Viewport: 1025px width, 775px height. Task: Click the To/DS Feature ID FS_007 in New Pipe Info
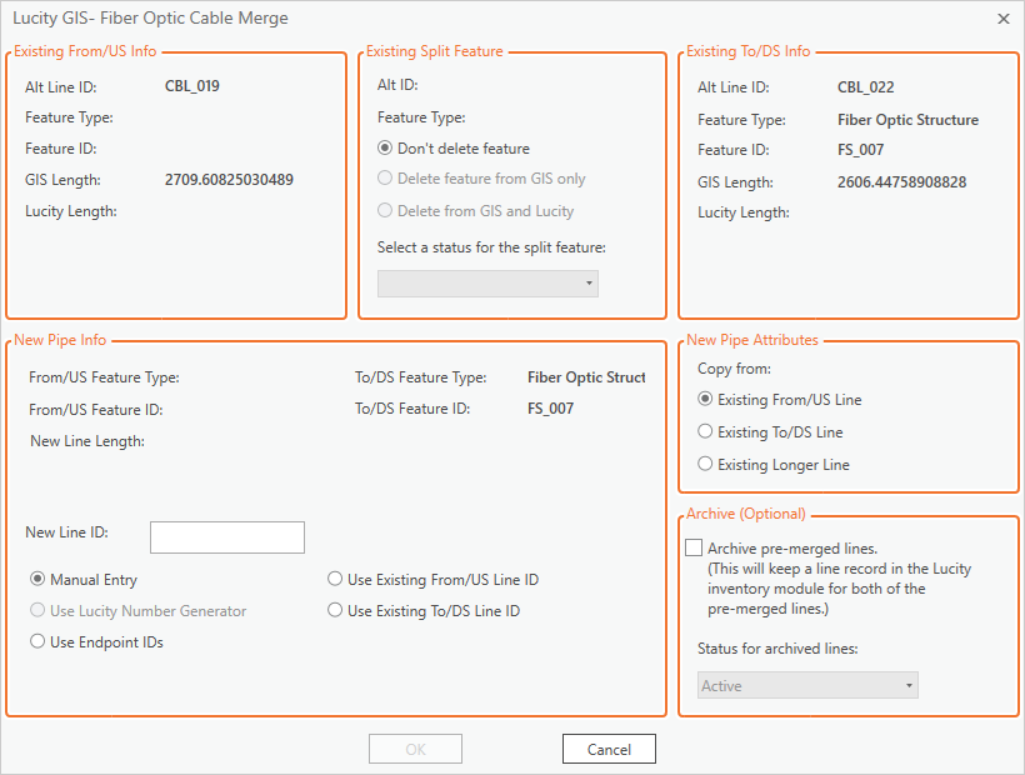550,408
